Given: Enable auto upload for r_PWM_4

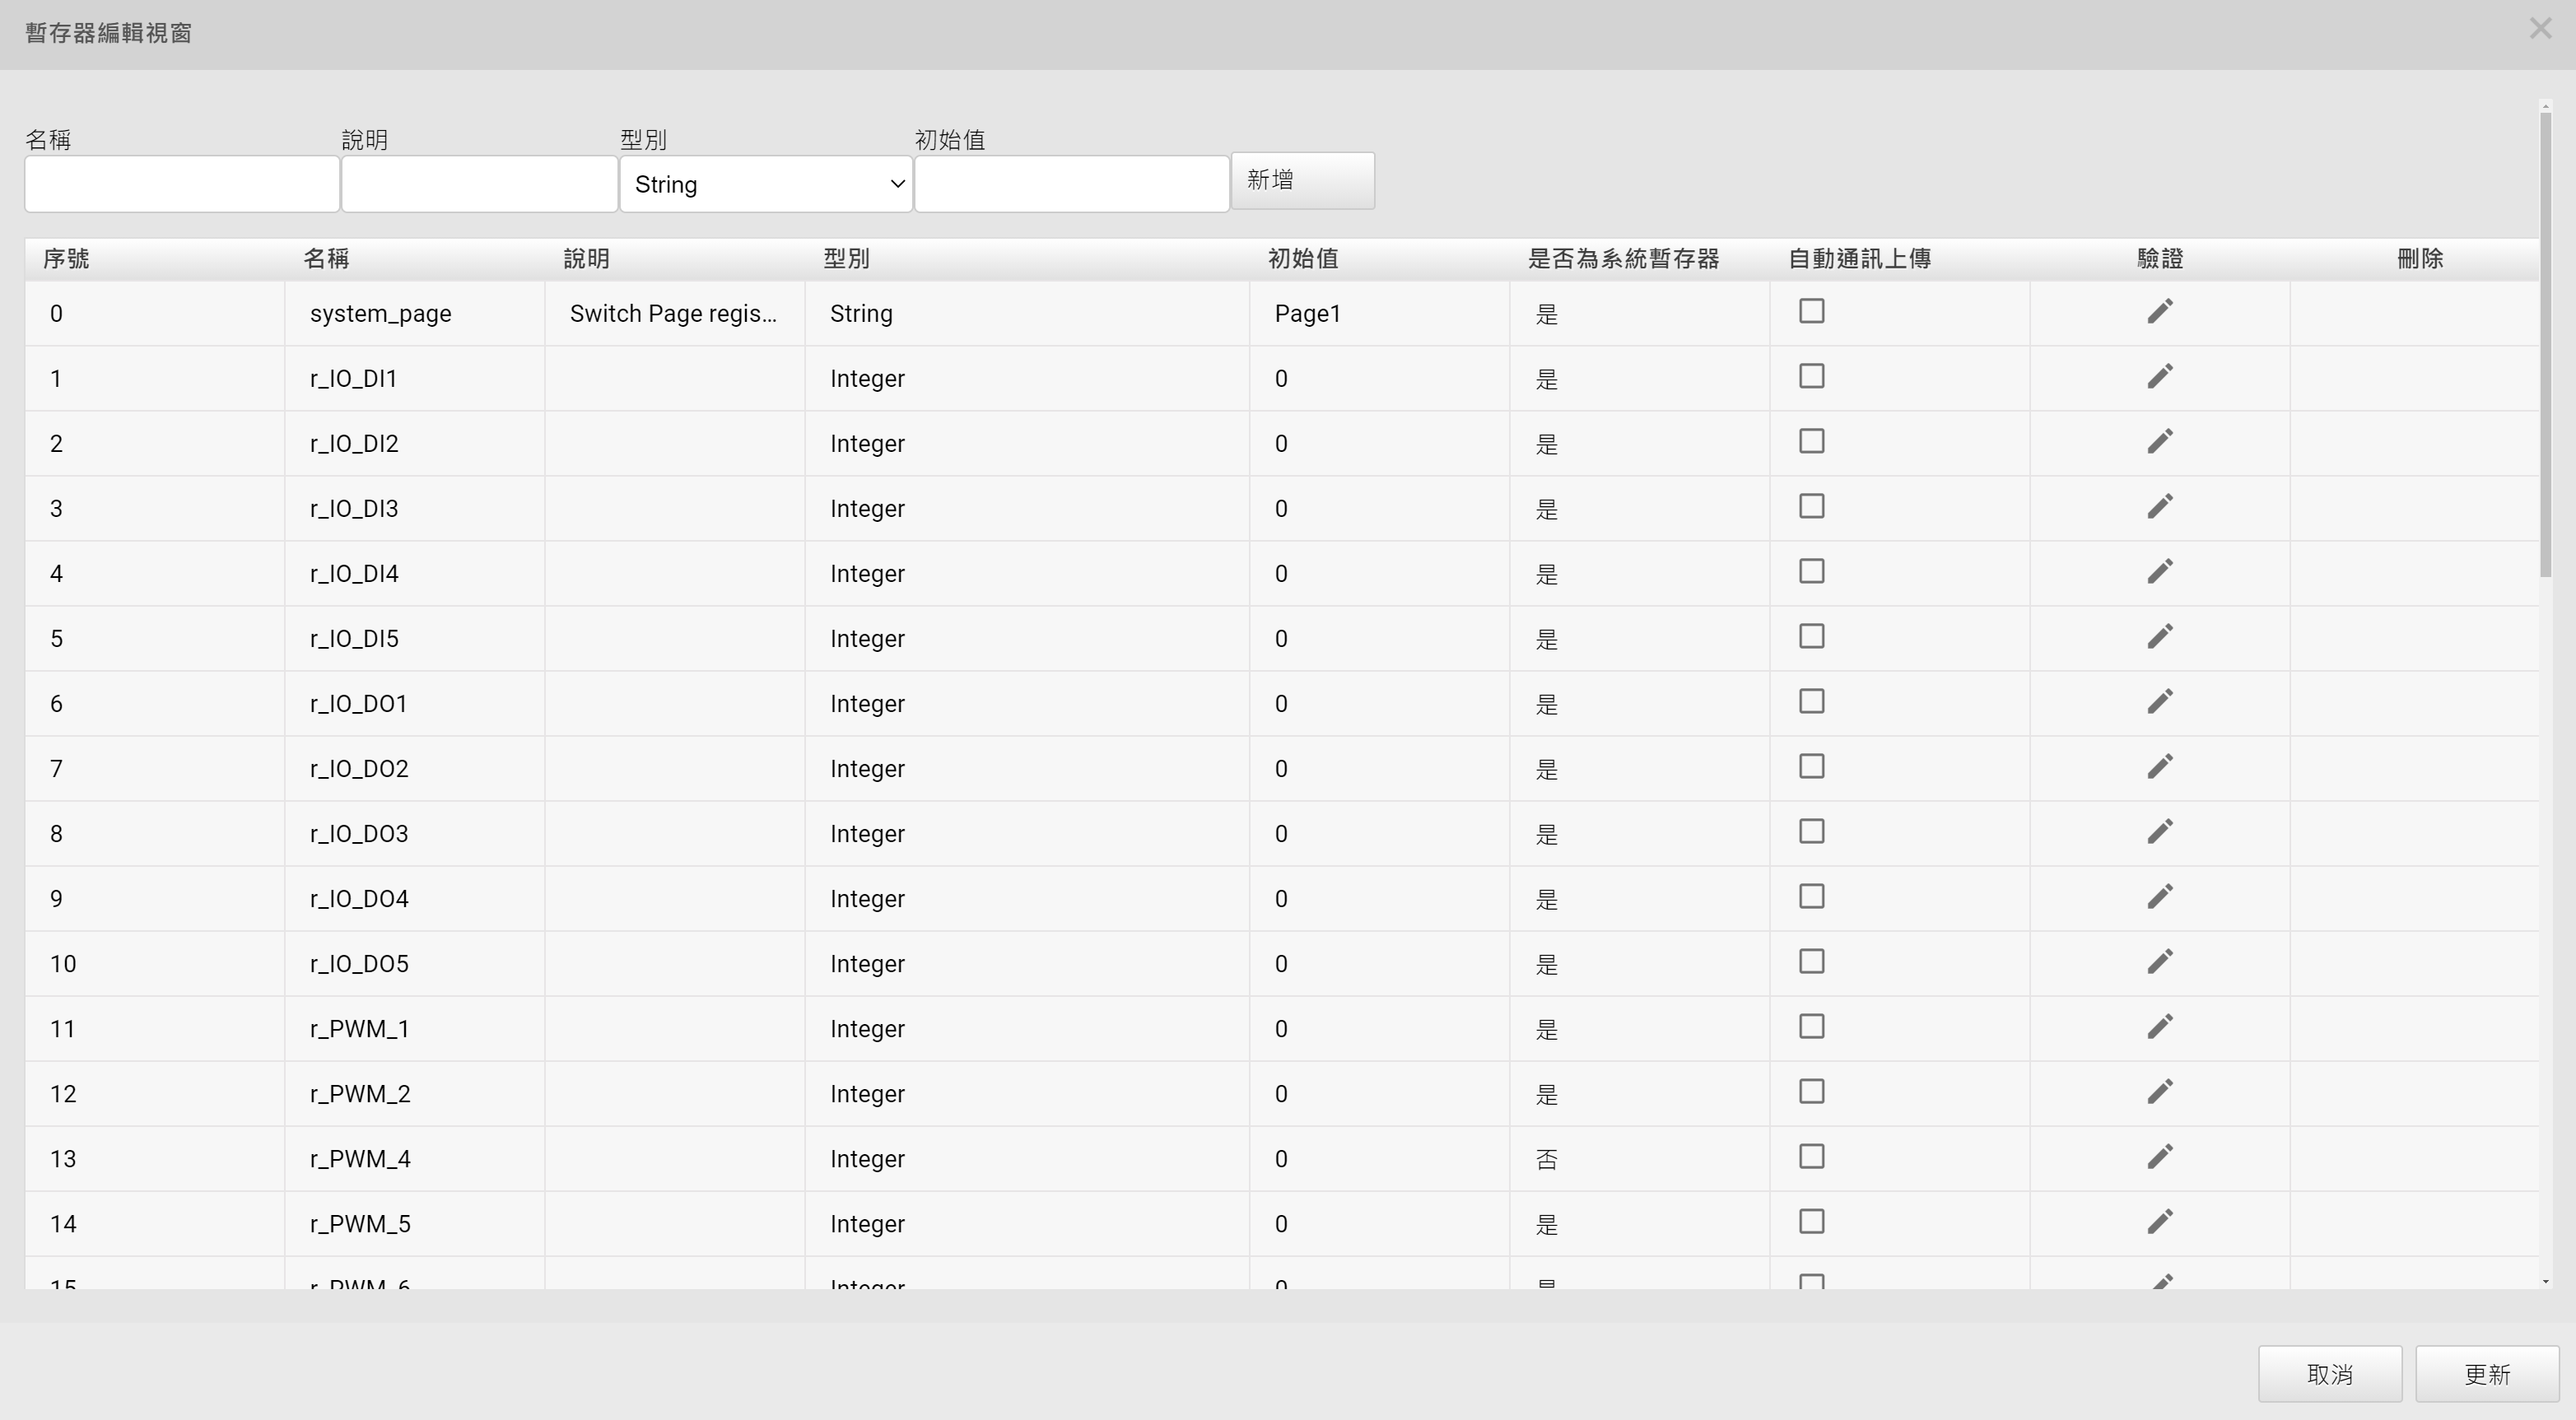Looking at the screenshot, I should 1812,1156.
